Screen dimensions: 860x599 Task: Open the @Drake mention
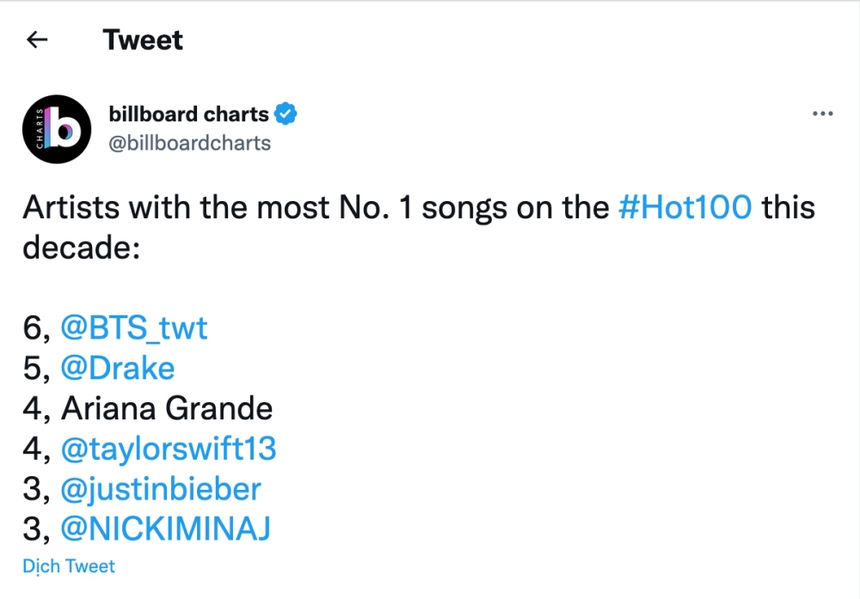(x=117, y=368)
